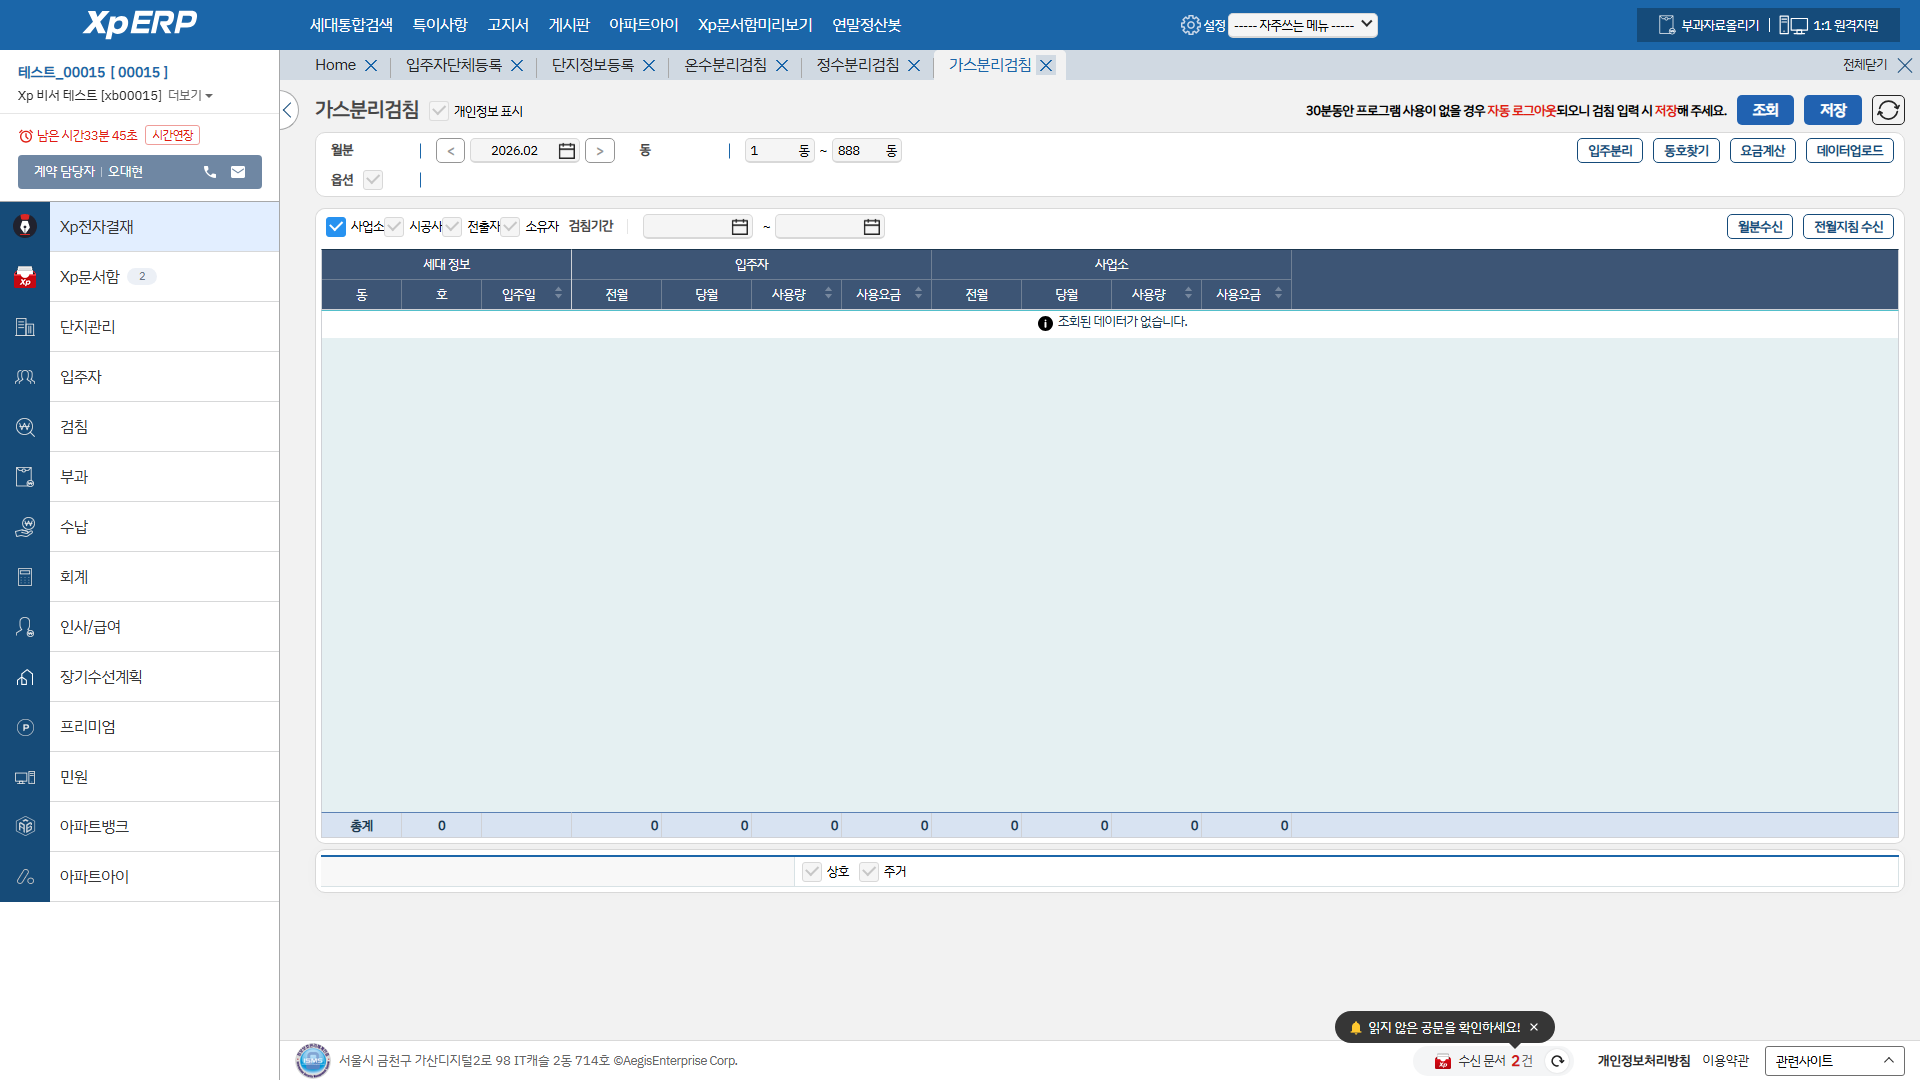Click the 검침 sidebar menu icon
Image resolution: width=1920 pixels, height=1080 pixels.
25,427
